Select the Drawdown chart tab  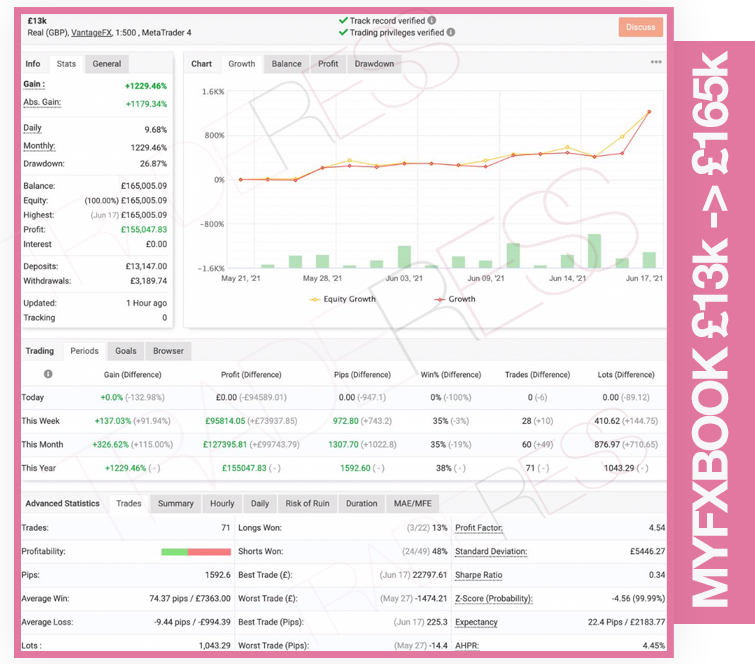(374, 64)
